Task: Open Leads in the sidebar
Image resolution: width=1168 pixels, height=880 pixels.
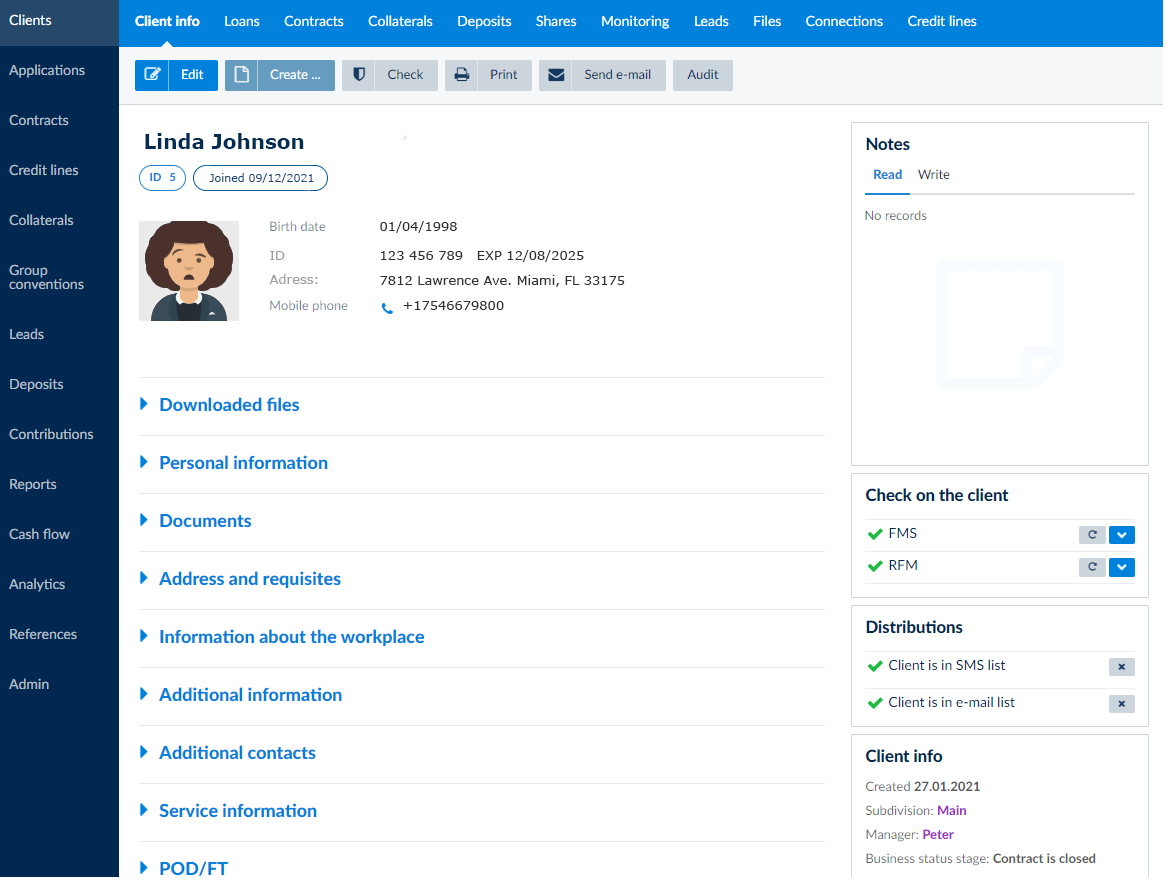Action: pos(27,335)
